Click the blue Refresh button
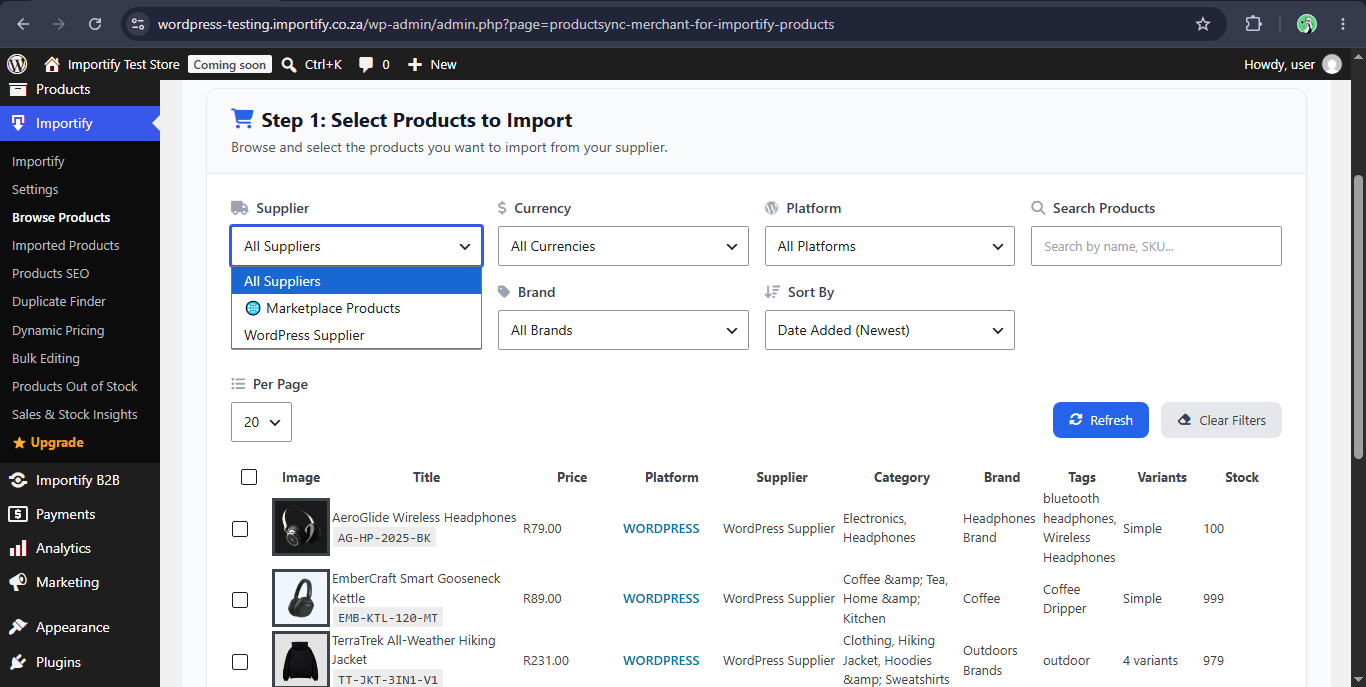The width and height of the screenshot is (1366, 687). (x=1101, y=420)
